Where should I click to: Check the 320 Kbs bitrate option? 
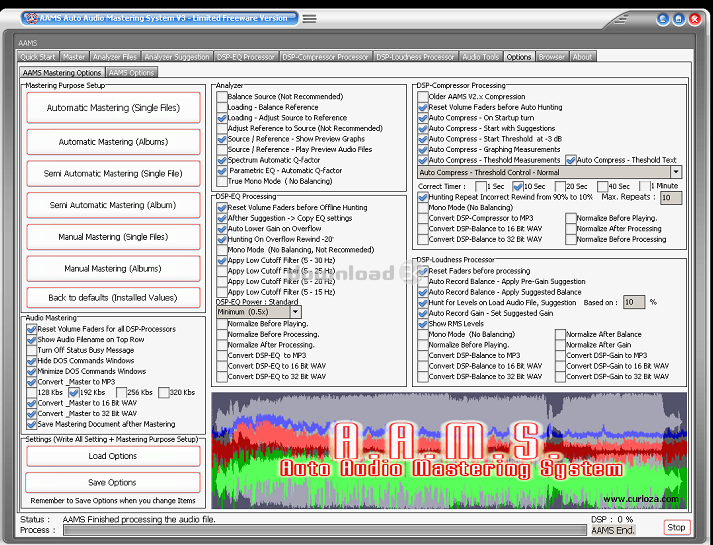point(164,392)
